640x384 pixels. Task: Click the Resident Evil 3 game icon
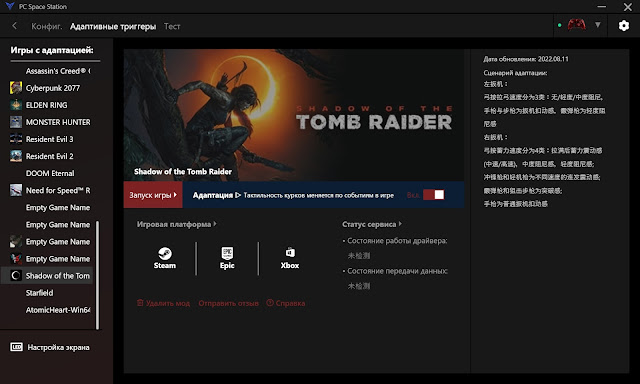tap(16, 139)
